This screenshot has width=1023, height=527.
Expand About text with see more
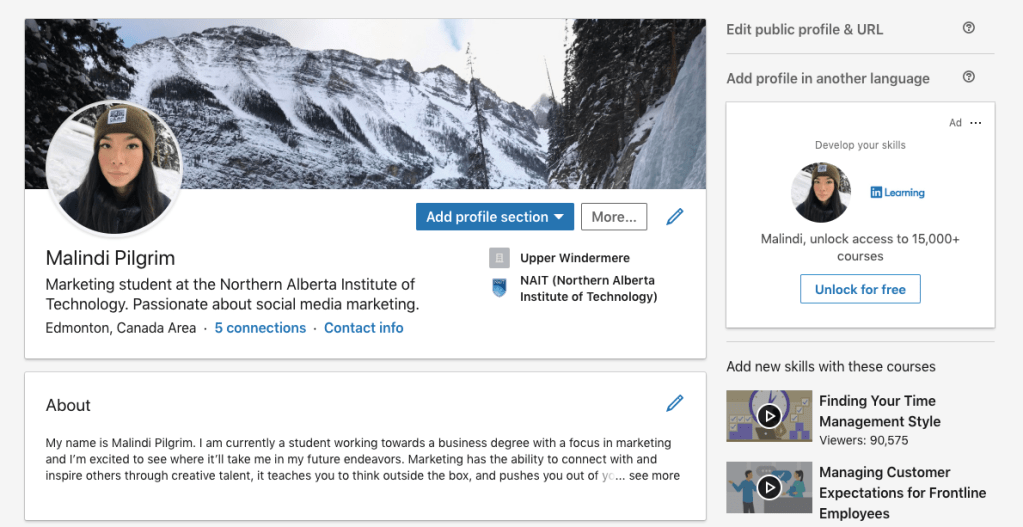[654, 476]
